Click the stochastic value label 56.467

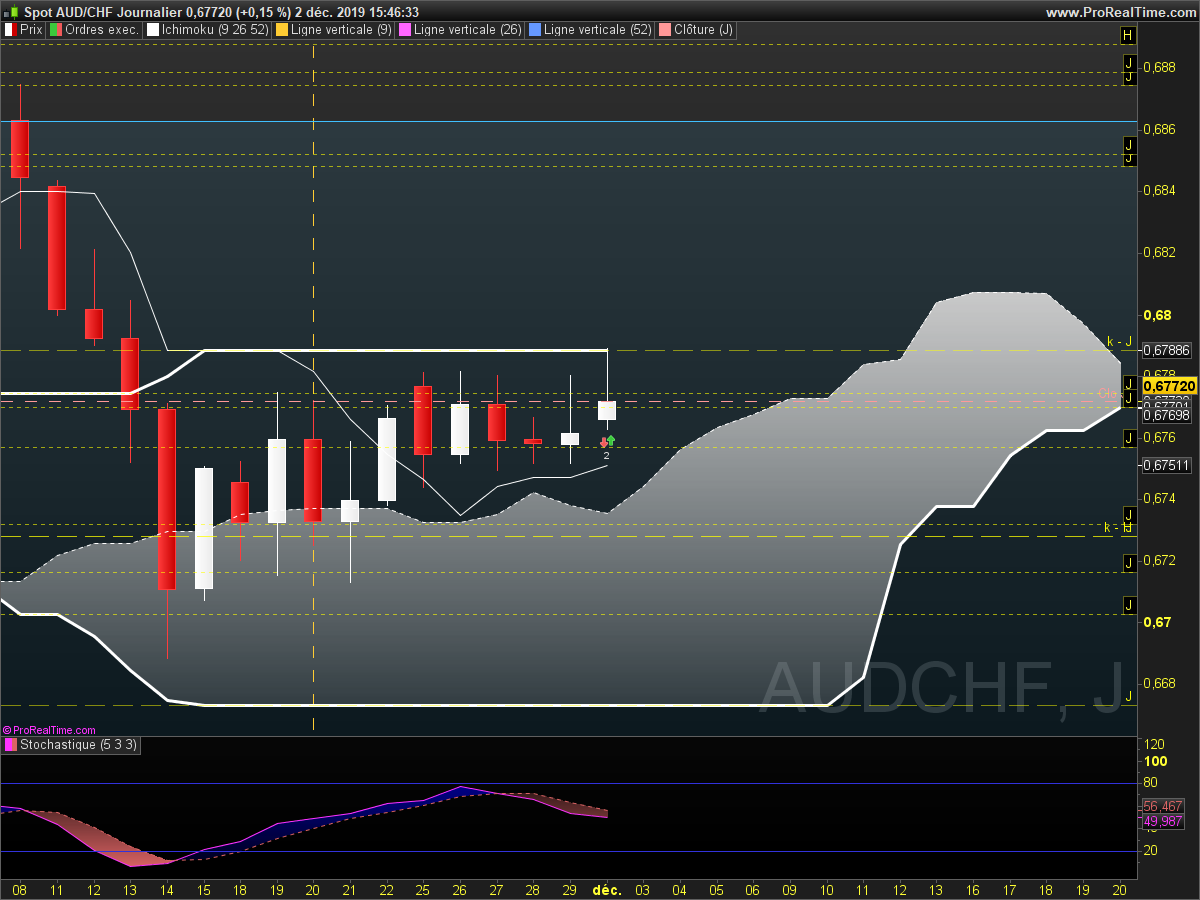(x=1163, y=806)
